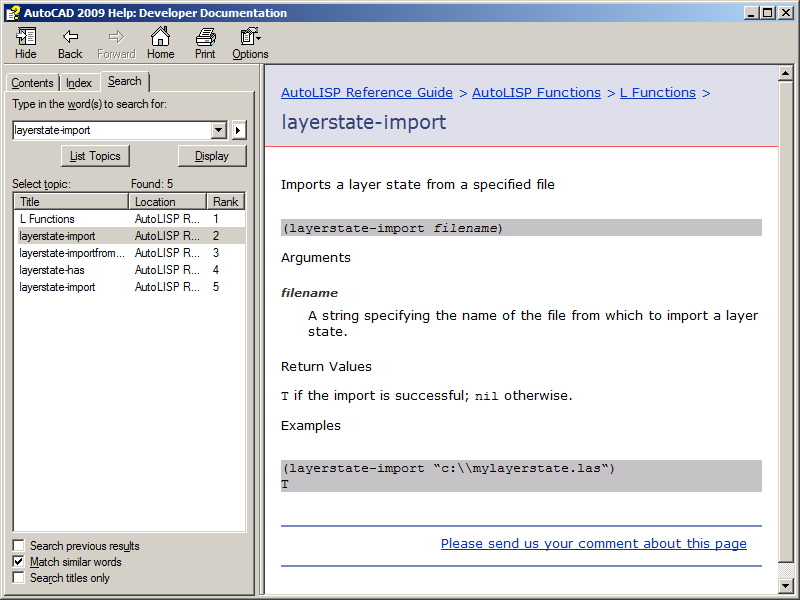Click the syntax line (layerstate-import filename)
Image resolution: width=800 pixels, height=600 pixels.
click(521, 228)
